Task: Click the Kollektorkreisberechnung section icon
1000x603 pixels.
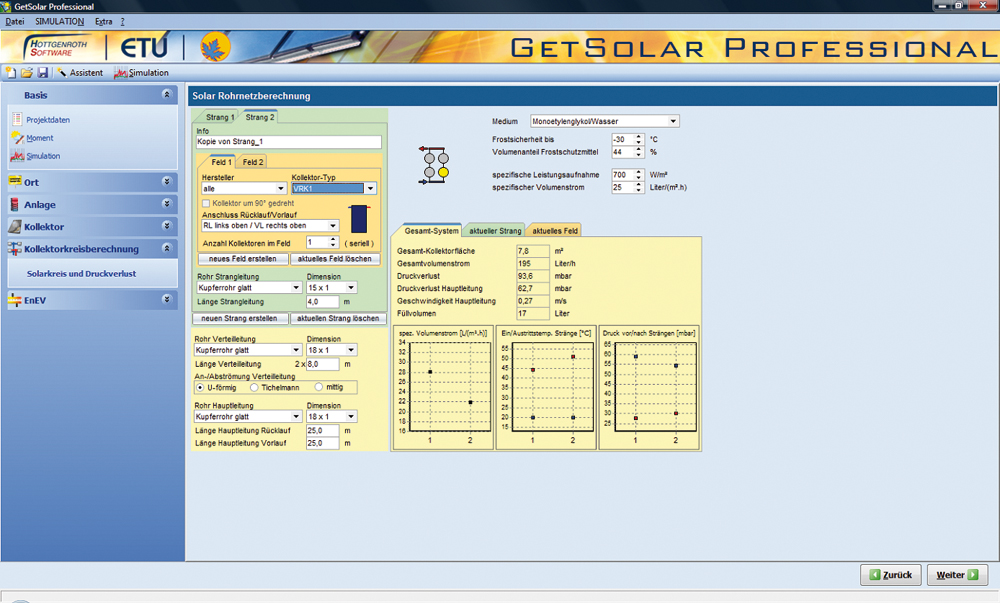Action: coord(15,249)
